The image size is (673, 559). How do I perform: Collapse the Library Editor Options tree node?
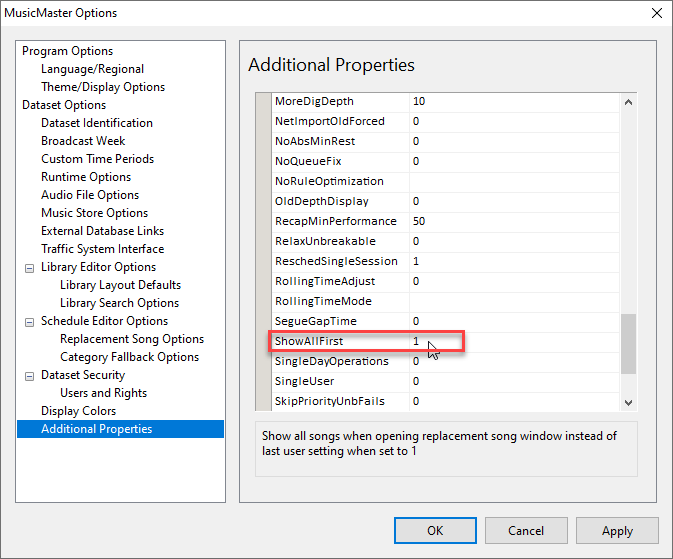(x=29, y=268)
